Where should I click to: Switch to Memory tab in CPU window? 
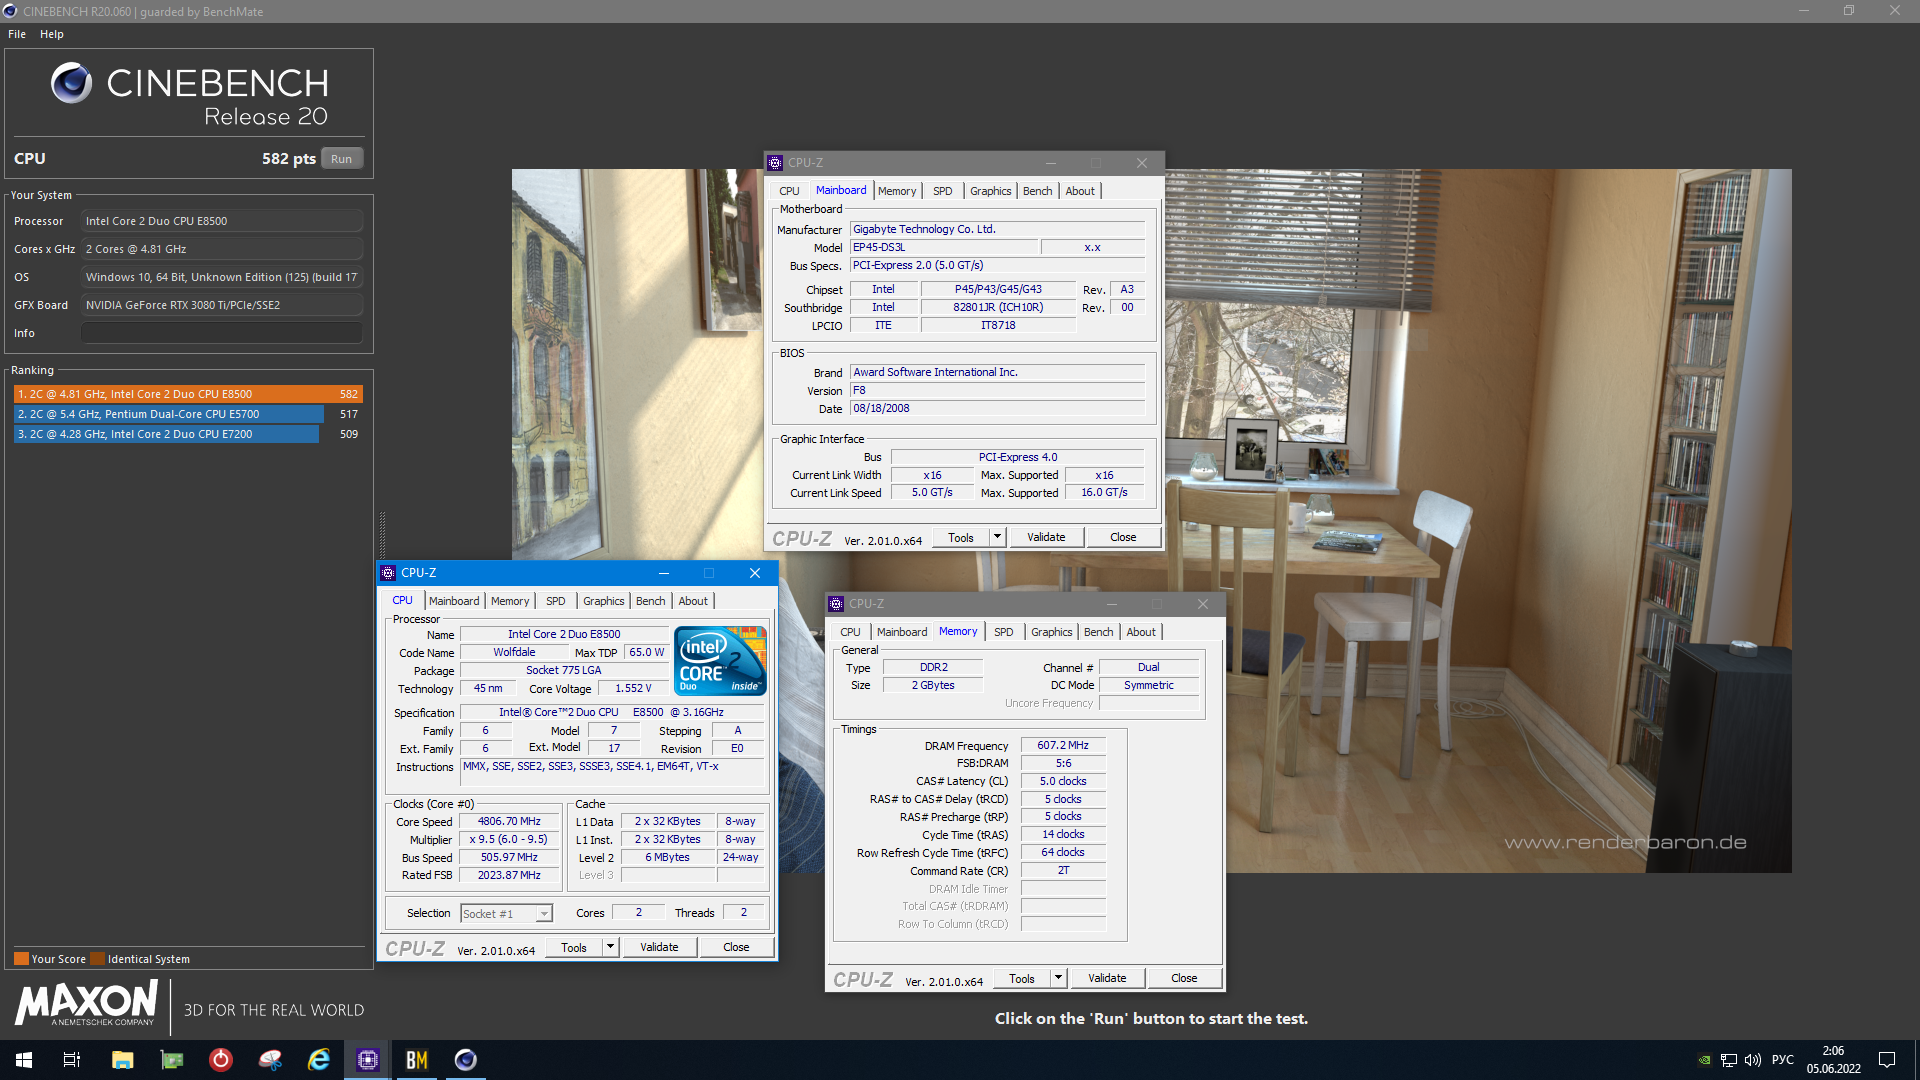pyautogui.click(x=510, y=601)
